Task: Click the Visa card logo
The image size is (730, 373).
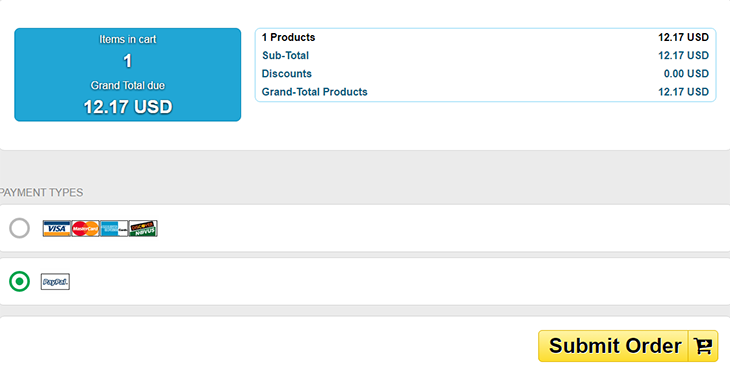Action: (56, 229)
